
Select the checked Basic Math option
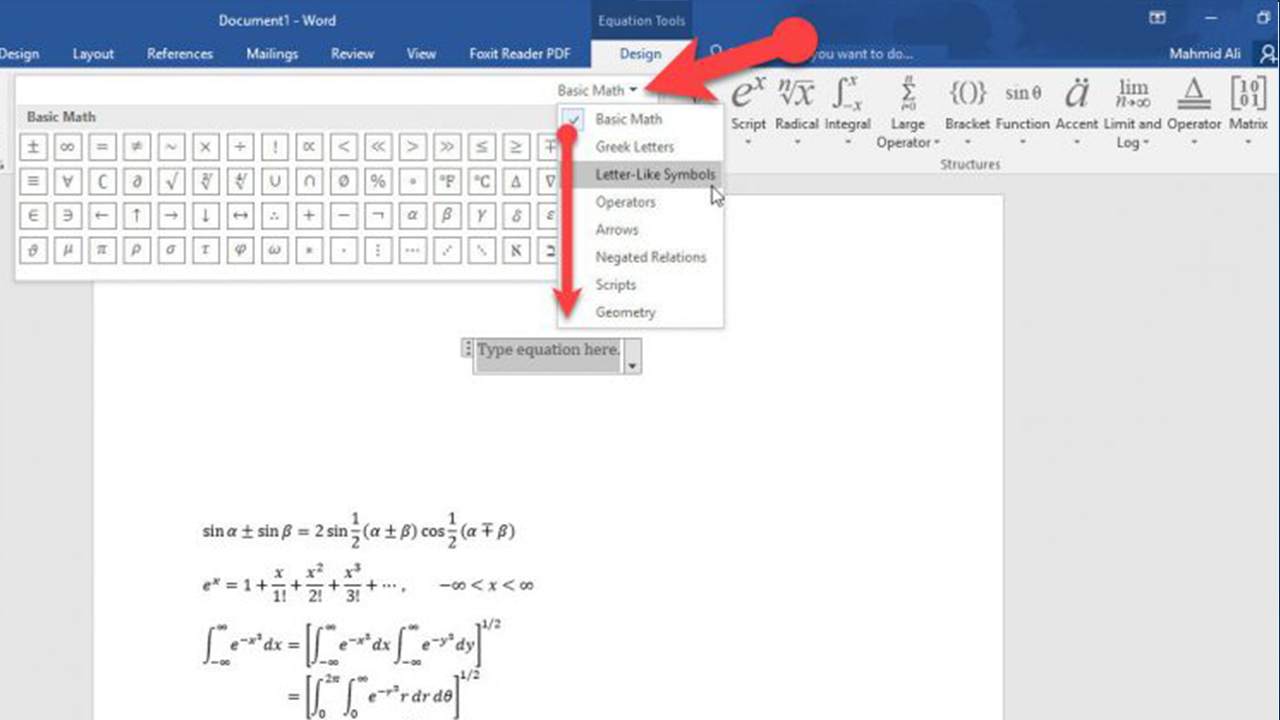tap(640, 119)
